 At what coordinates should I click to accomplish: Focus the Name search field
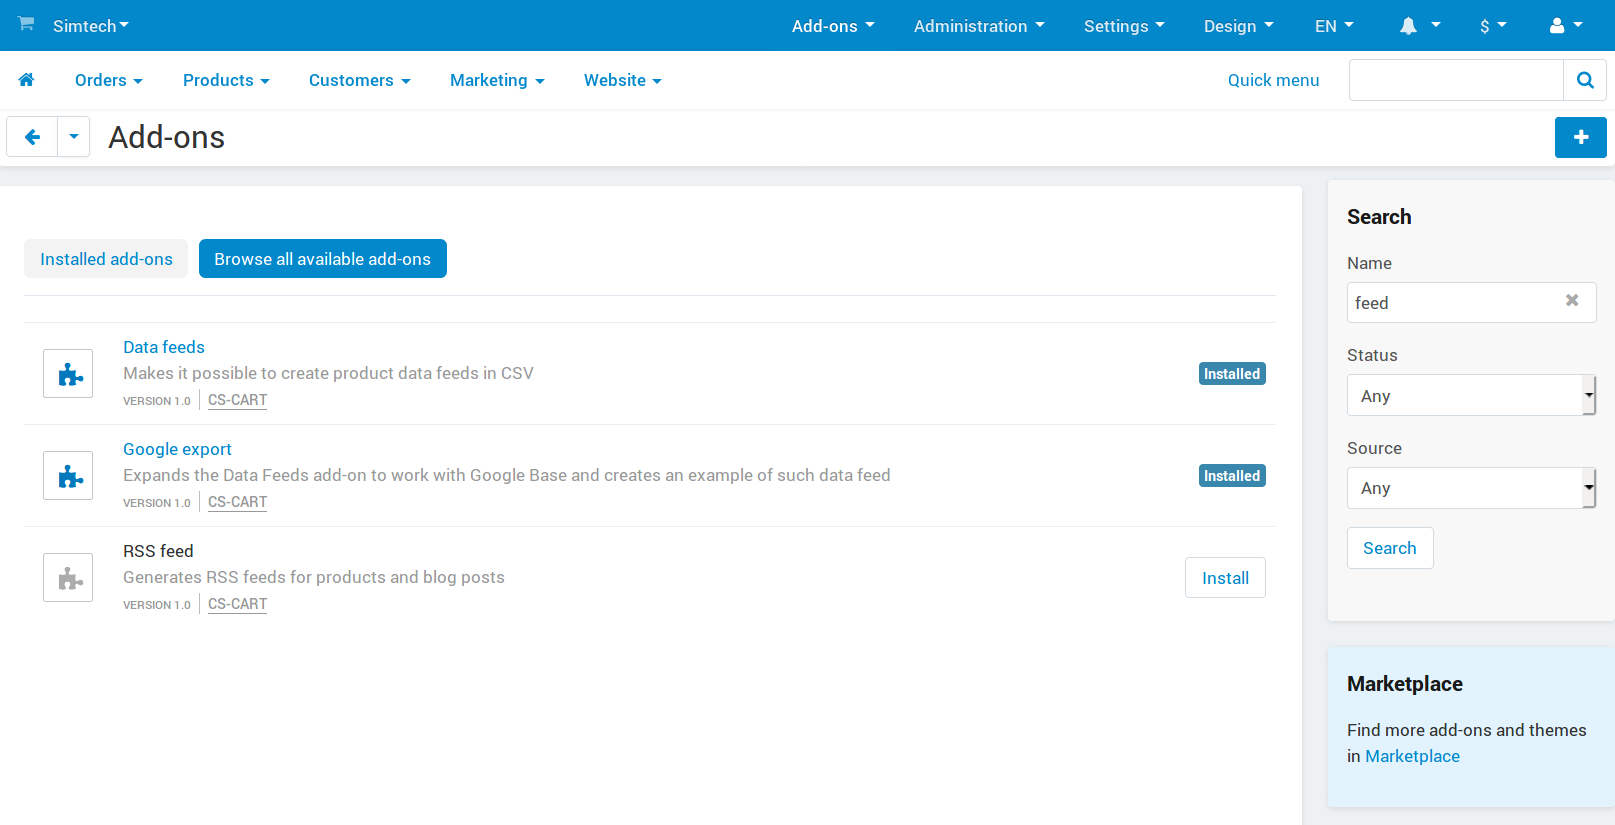tap(1471, 302)
